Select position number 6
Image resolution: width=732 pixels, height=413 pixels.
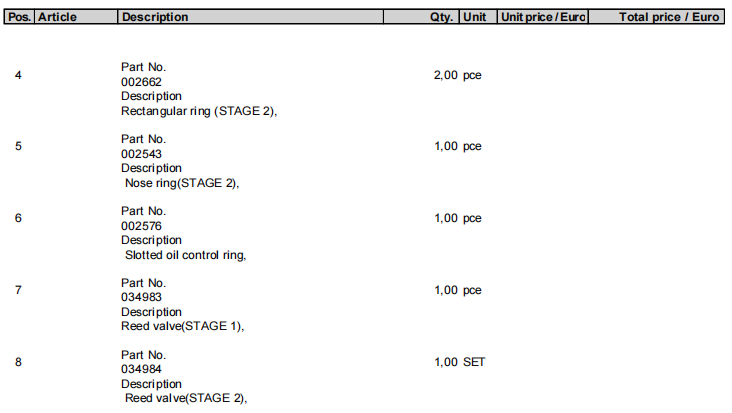[18, 218]
